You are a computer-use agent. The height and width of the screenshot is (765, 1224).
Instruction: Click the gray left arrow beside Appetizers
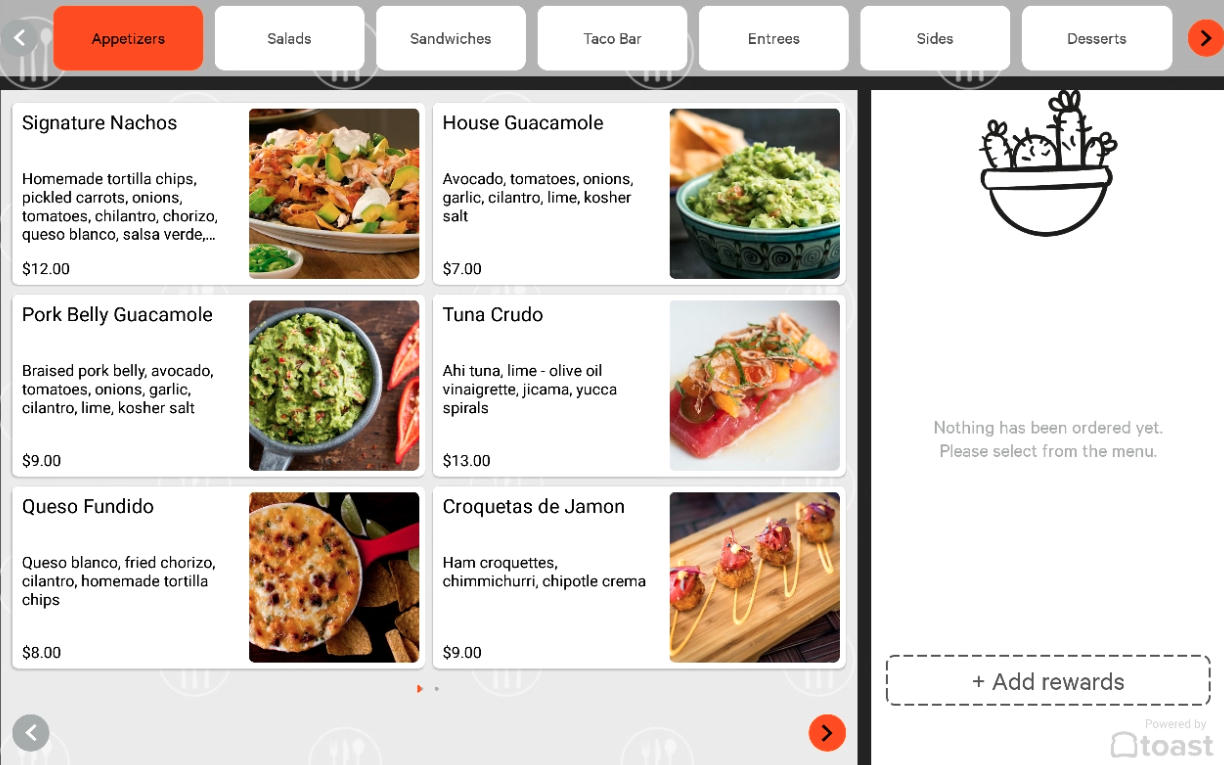[x=19, y=38]
